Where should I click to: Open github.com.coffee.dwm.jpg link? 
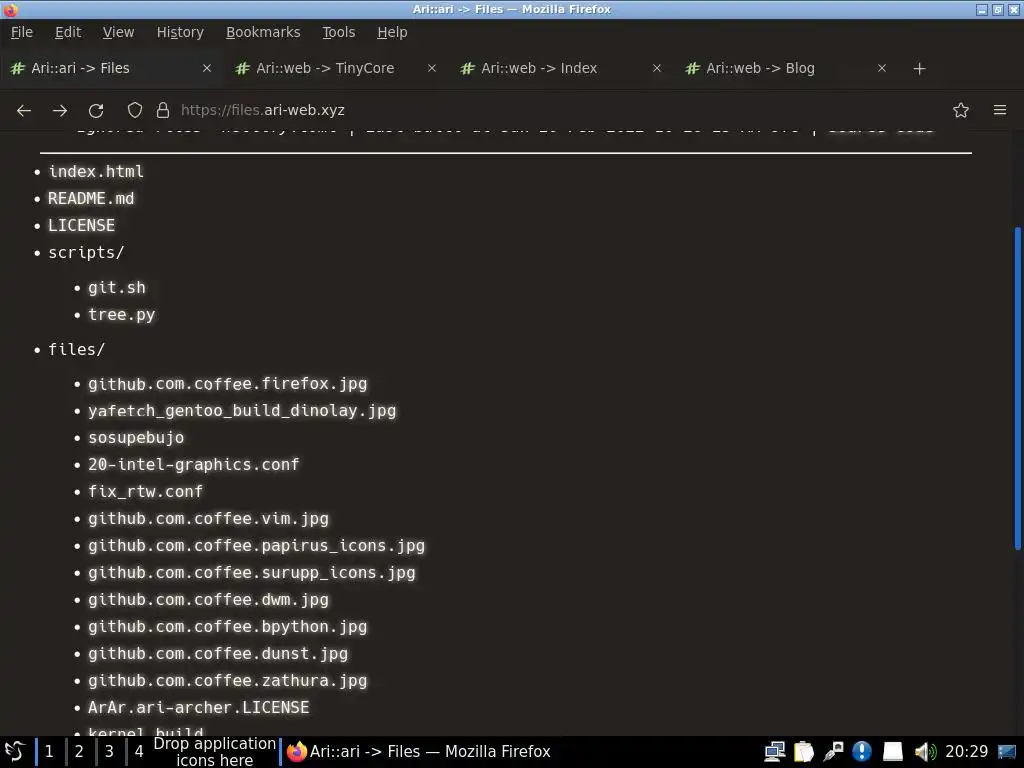pyautogui.click(x=208, y=600)
